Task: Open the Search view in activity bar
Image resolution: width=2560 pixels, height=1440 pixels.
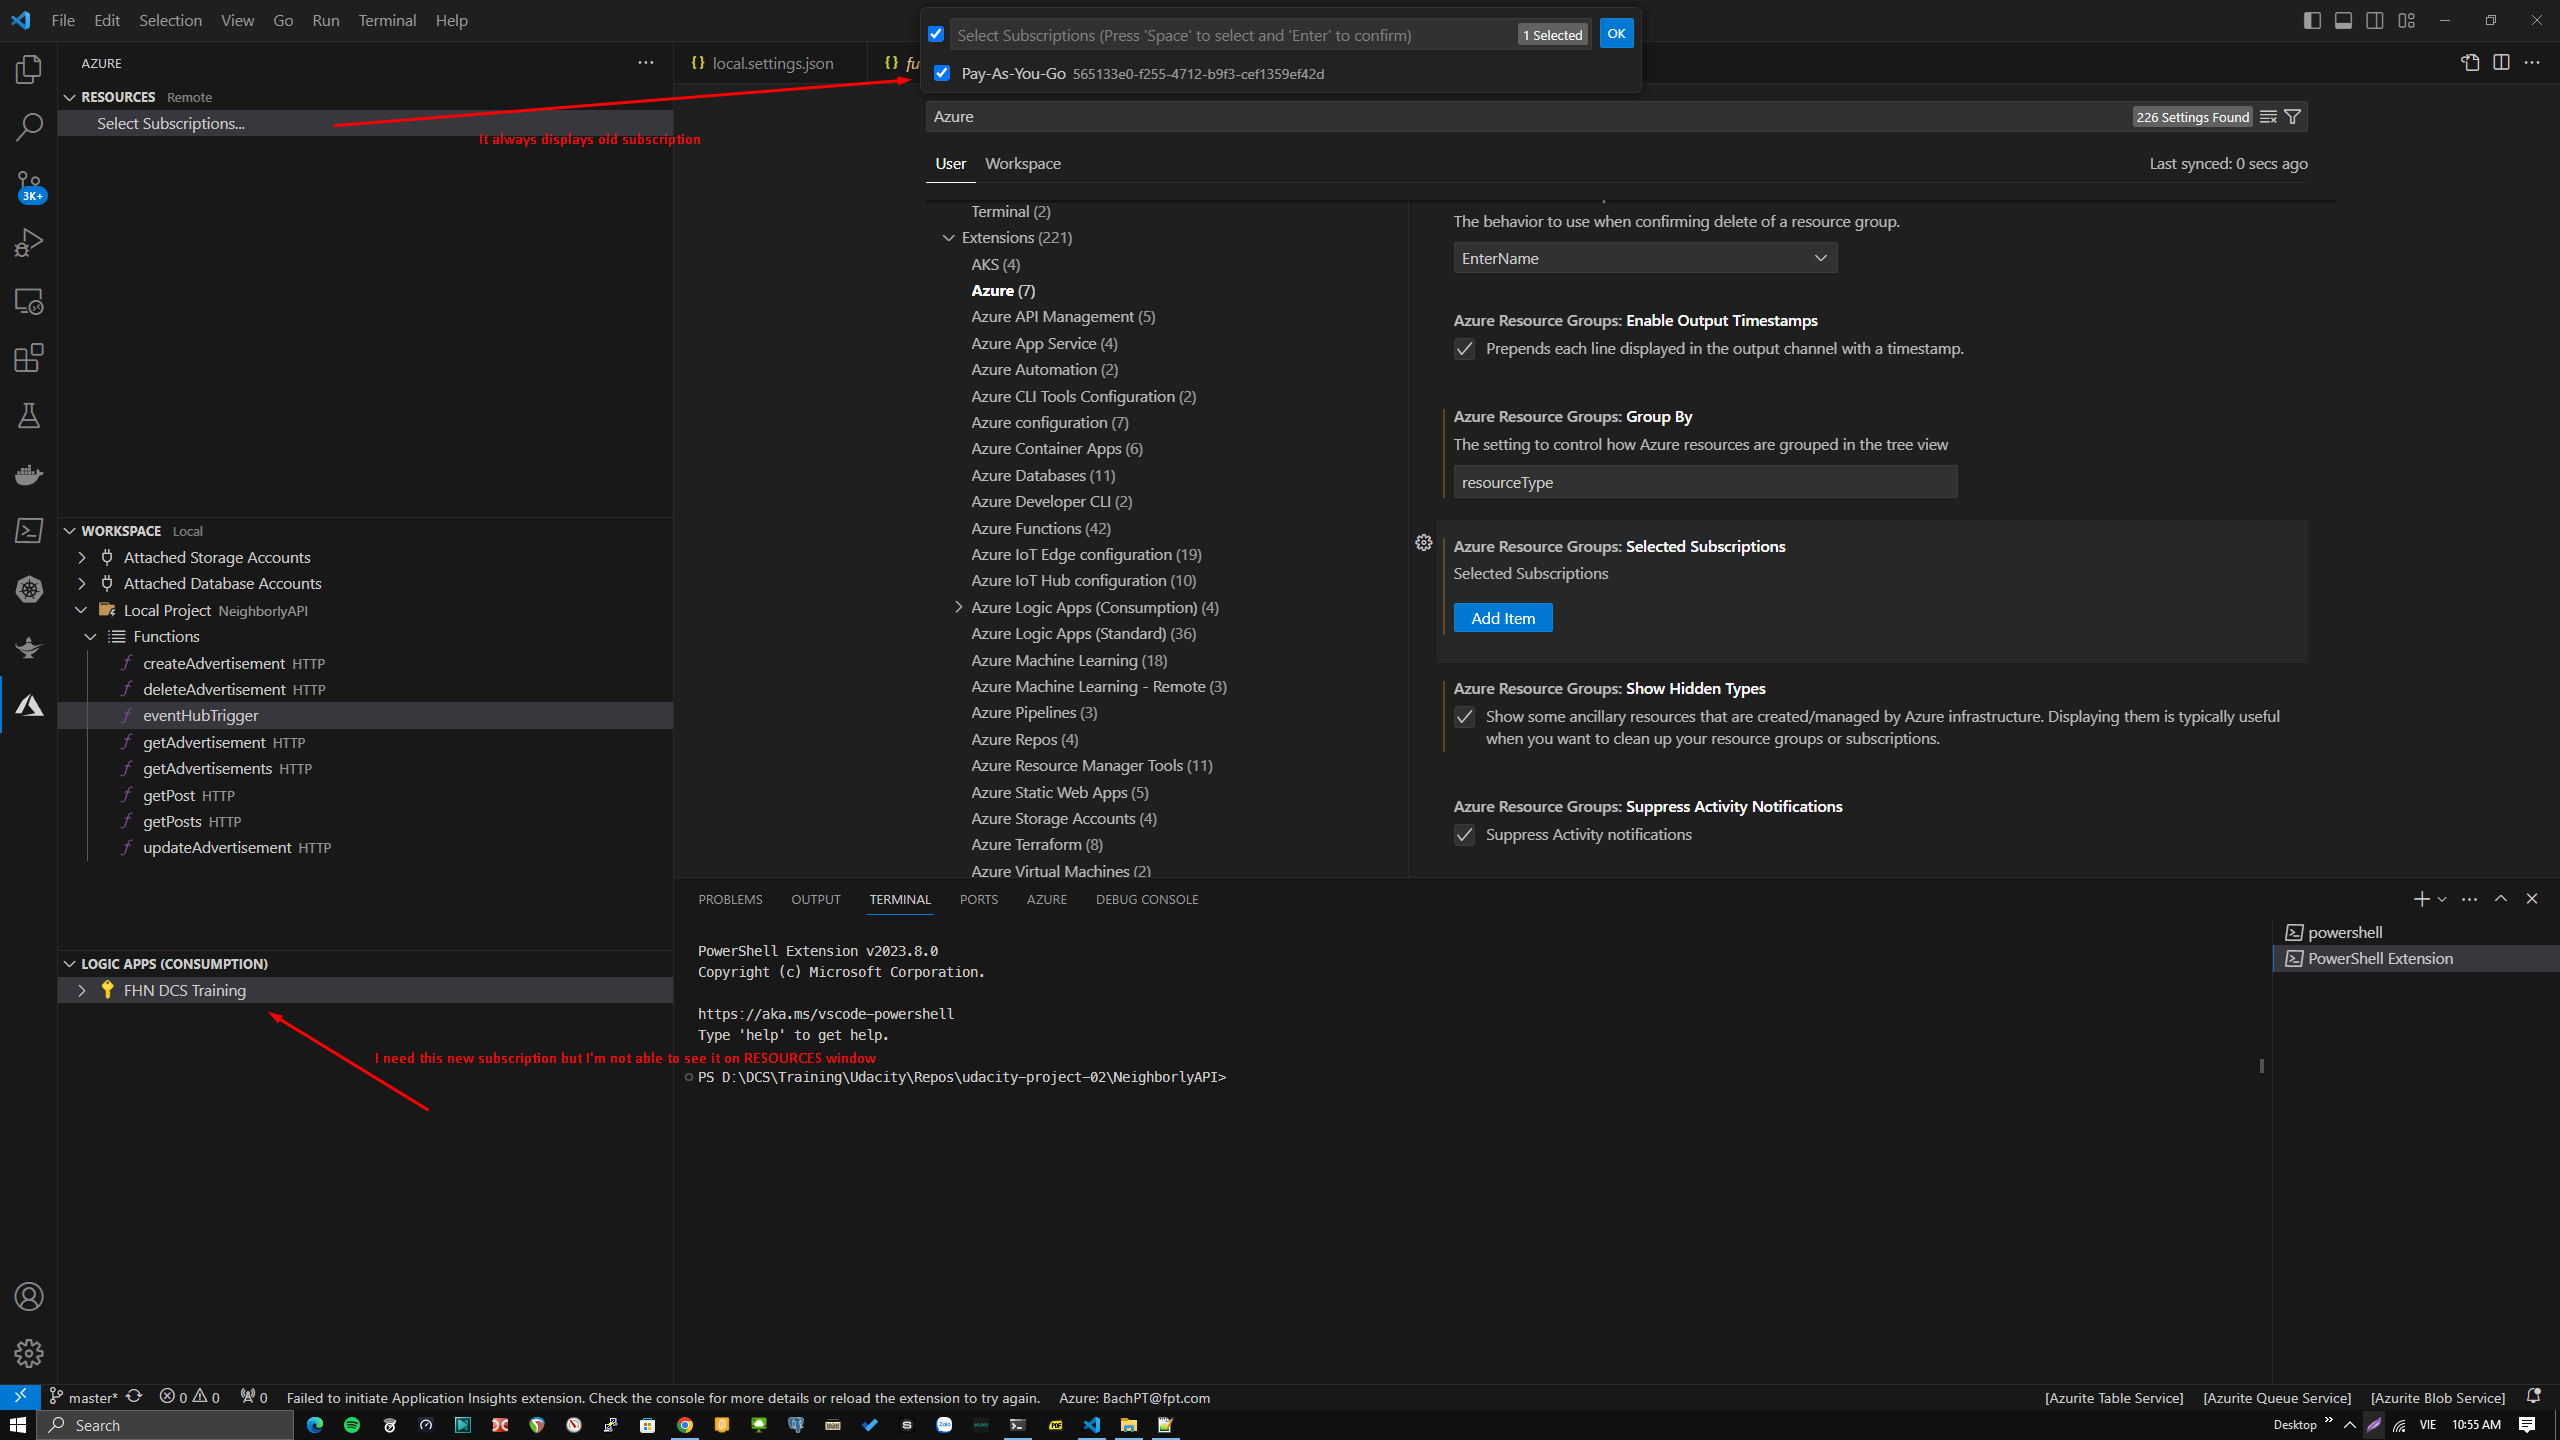Action: pyautogui.click(x=29, y=127)
